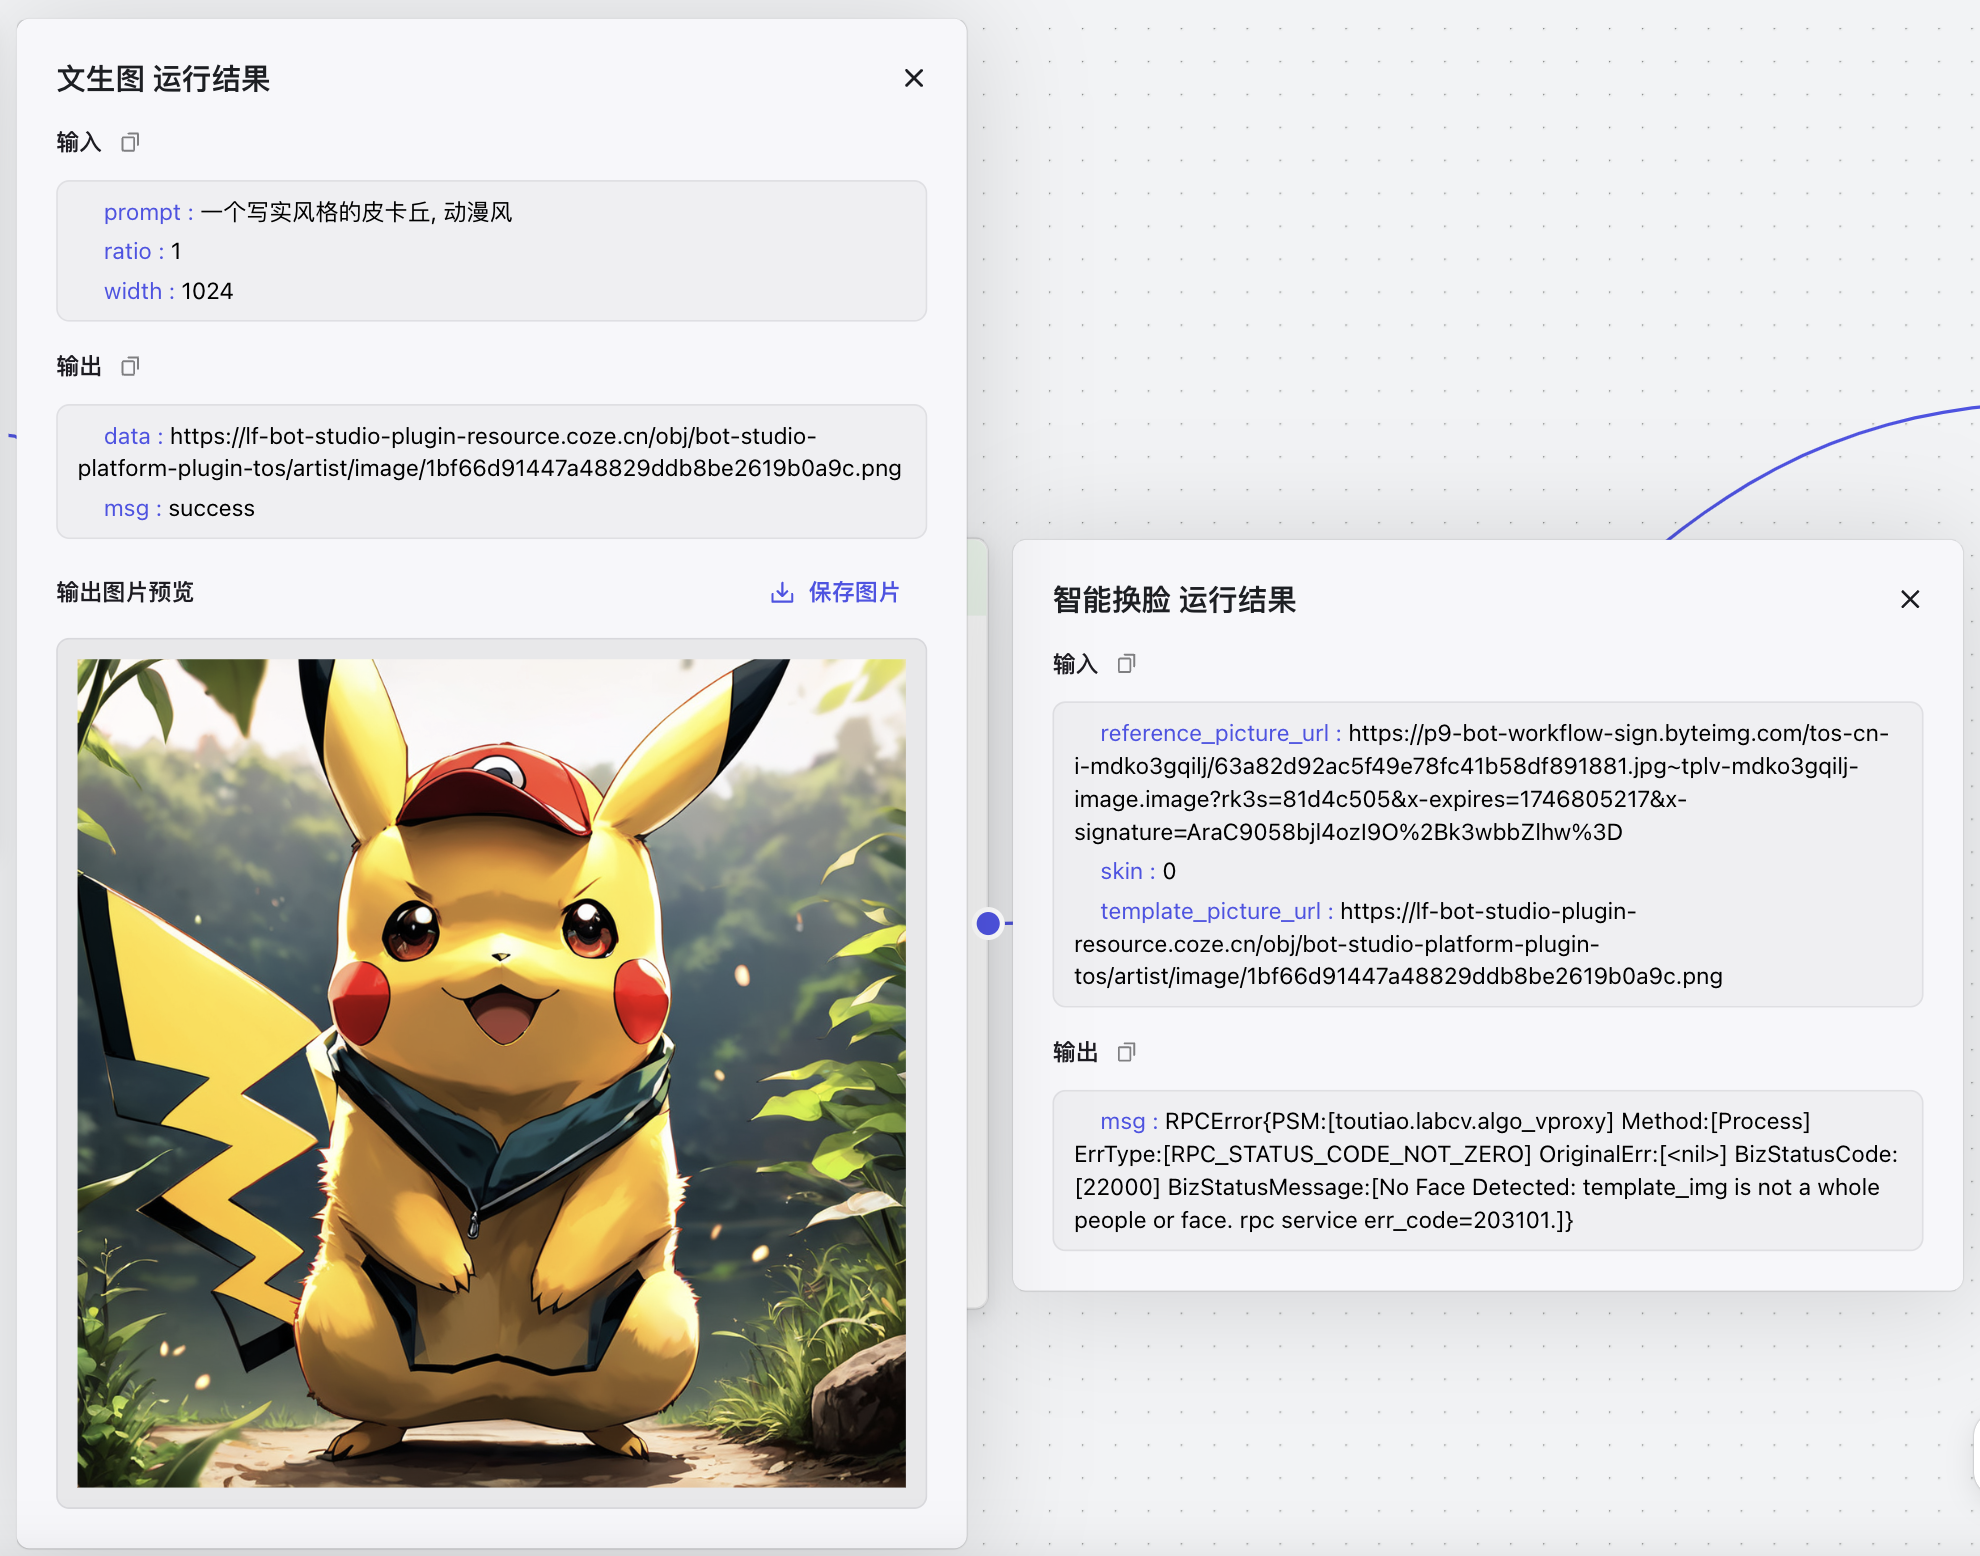Image resolution: width=1980 pixels, height=1556 pixels.
Task: Click msg success value
Action: click(x=211, y=508)
